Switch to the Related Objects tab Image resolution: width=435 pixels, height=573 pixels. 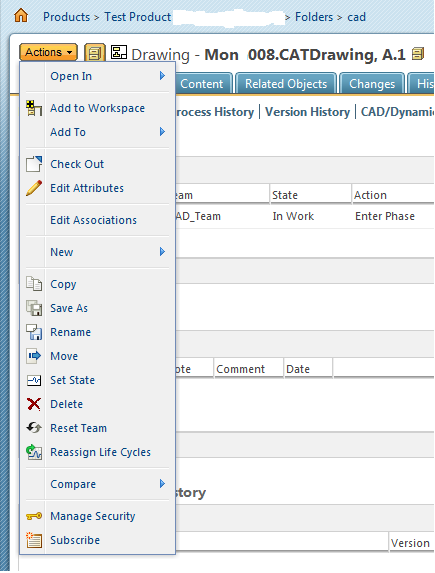pyautogui.click(x=286, y=84)
